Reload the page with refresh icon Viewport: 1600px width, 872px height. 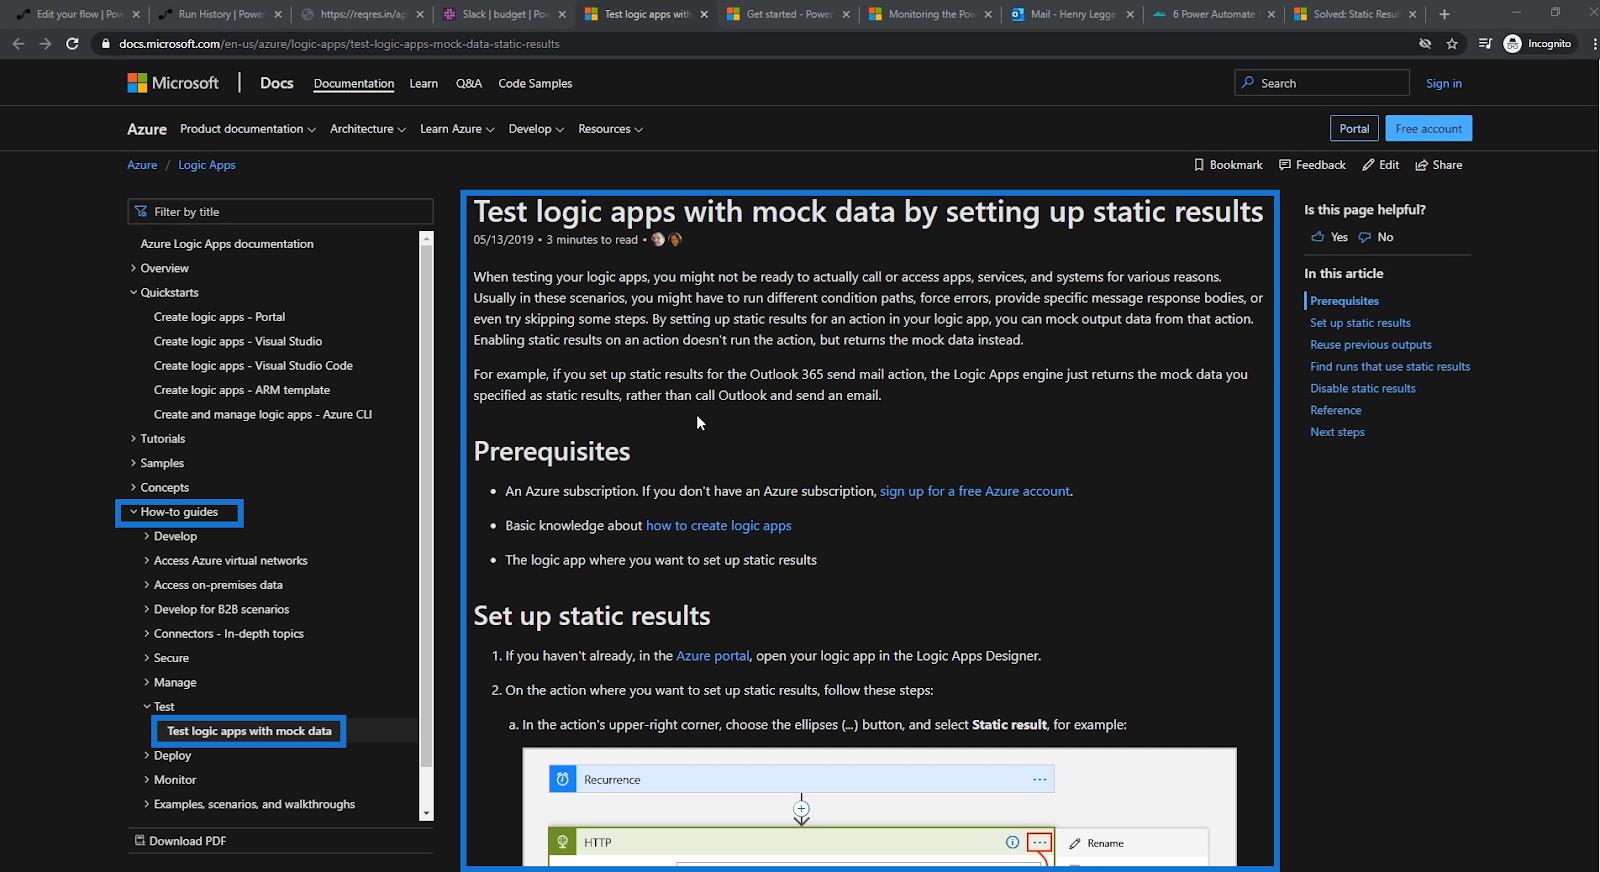pos(72,44)
